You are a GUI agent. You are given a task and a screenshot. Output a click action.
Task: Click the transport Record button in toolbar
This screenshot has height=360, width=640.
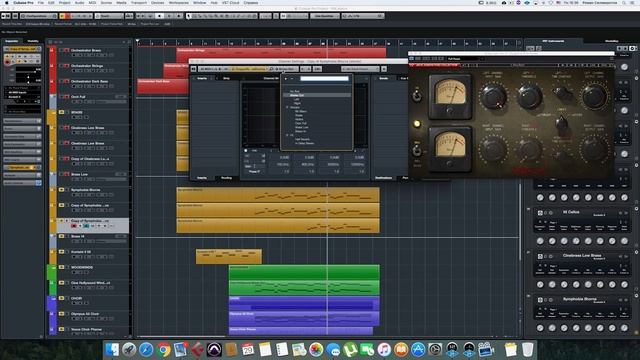178,16
